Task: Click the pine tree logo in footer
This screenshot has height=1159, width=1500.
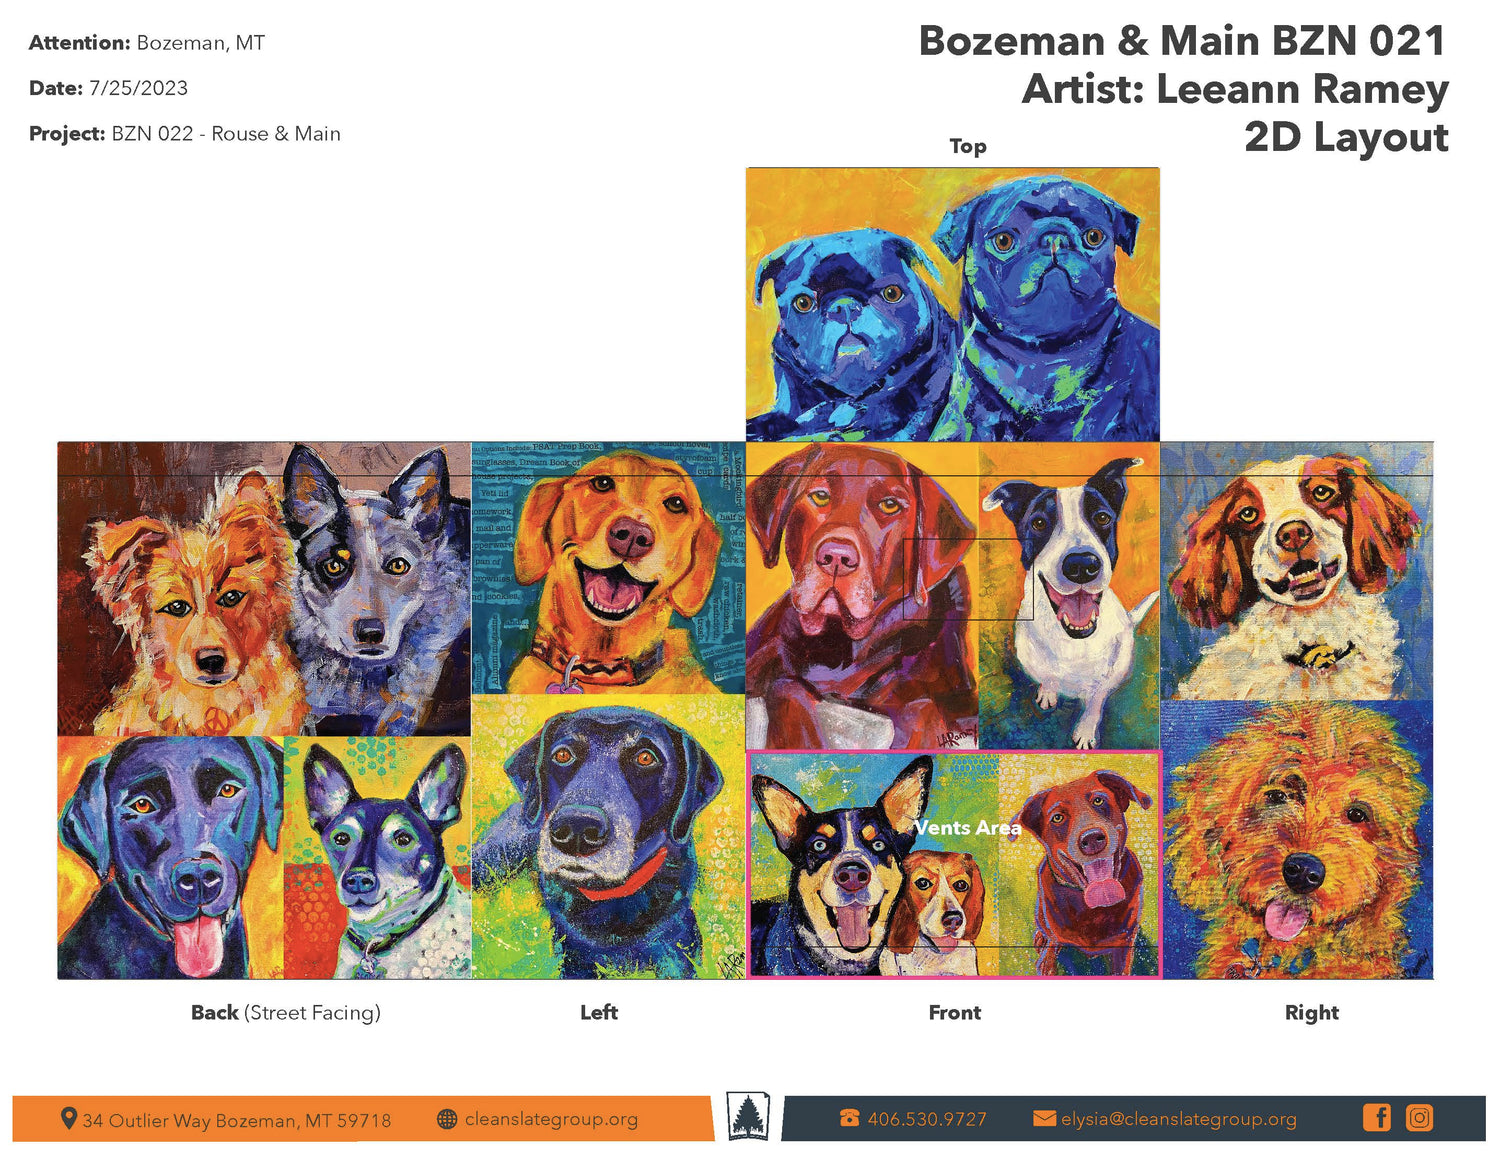Action: pos(748,1115)
